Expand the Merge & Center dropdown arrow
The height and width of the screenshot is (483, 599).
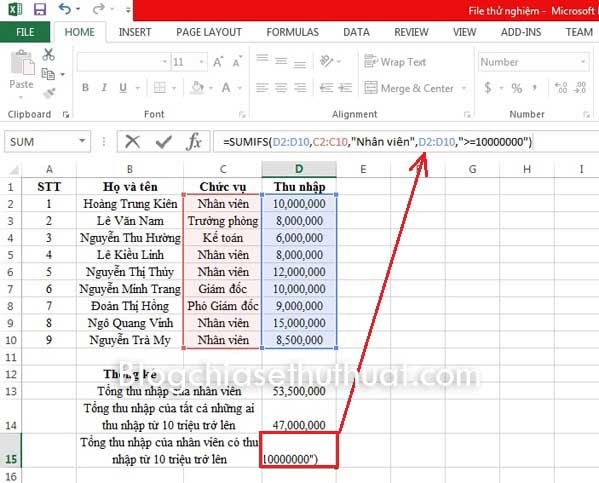[464, 88]
